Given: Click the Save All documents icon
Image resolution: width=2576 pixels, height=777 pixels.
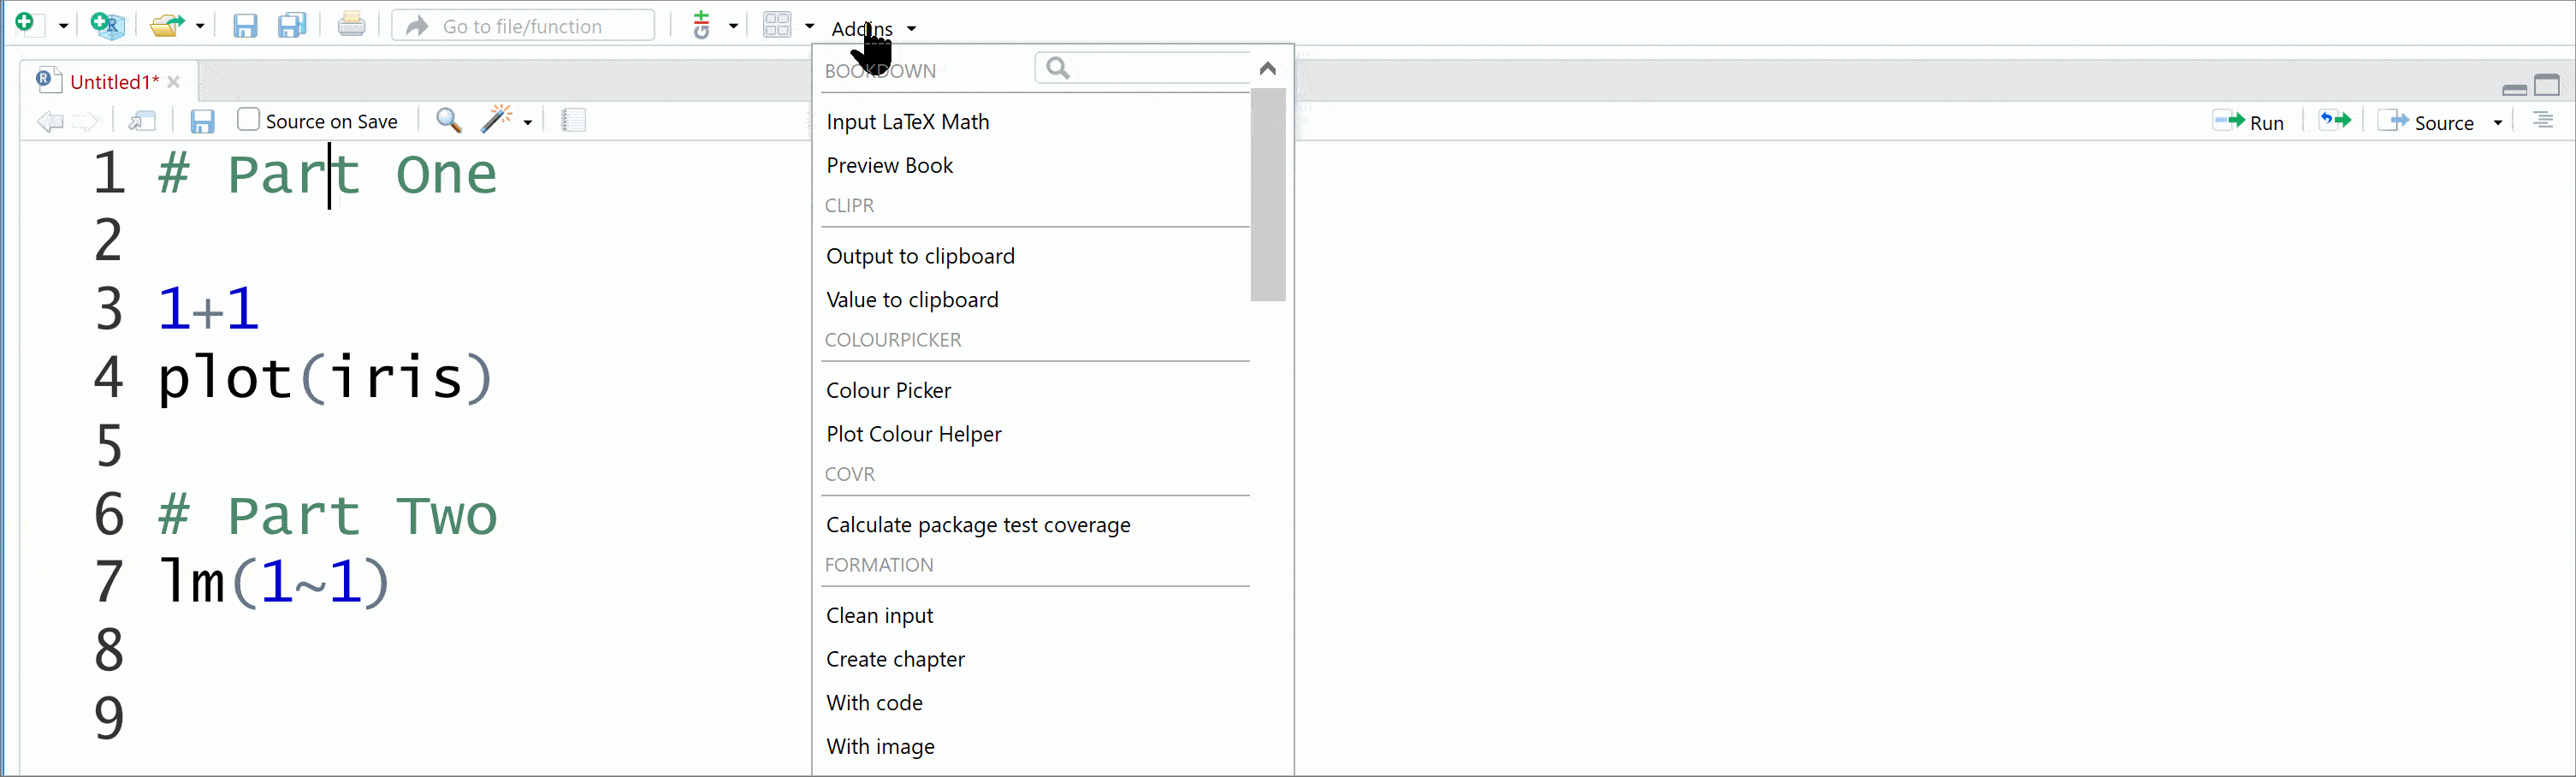Looking at the screenshot, I should 292,25.
